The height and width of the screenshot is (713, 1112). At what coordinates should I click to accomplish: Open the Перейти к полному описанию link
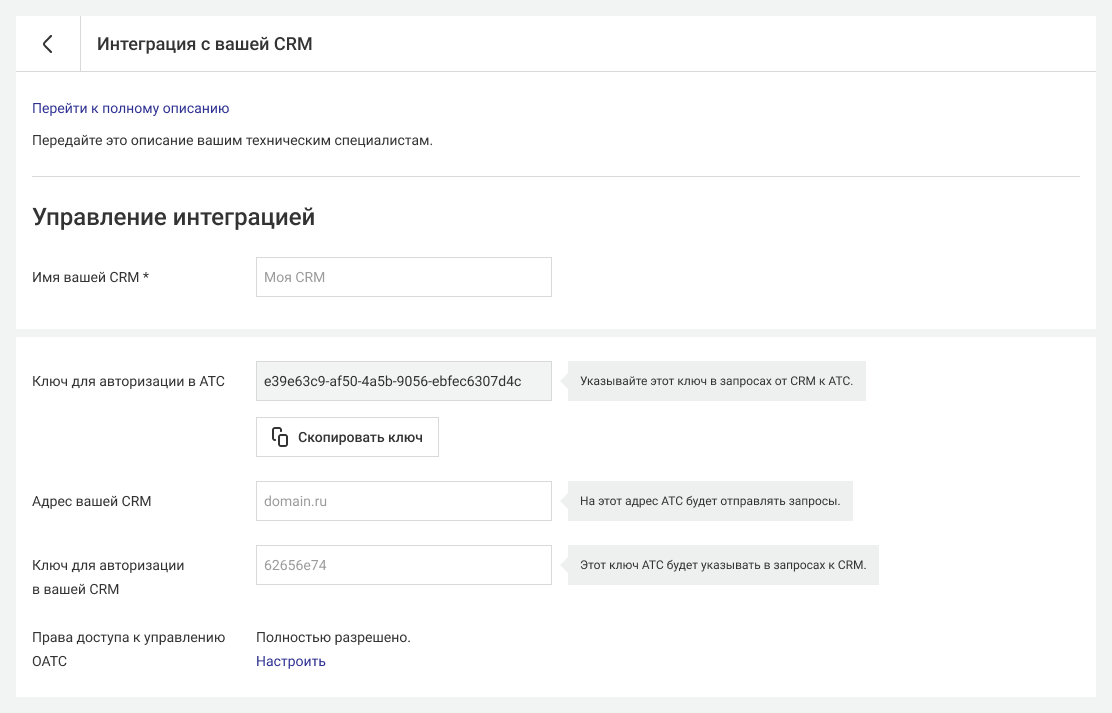(131, 108)
